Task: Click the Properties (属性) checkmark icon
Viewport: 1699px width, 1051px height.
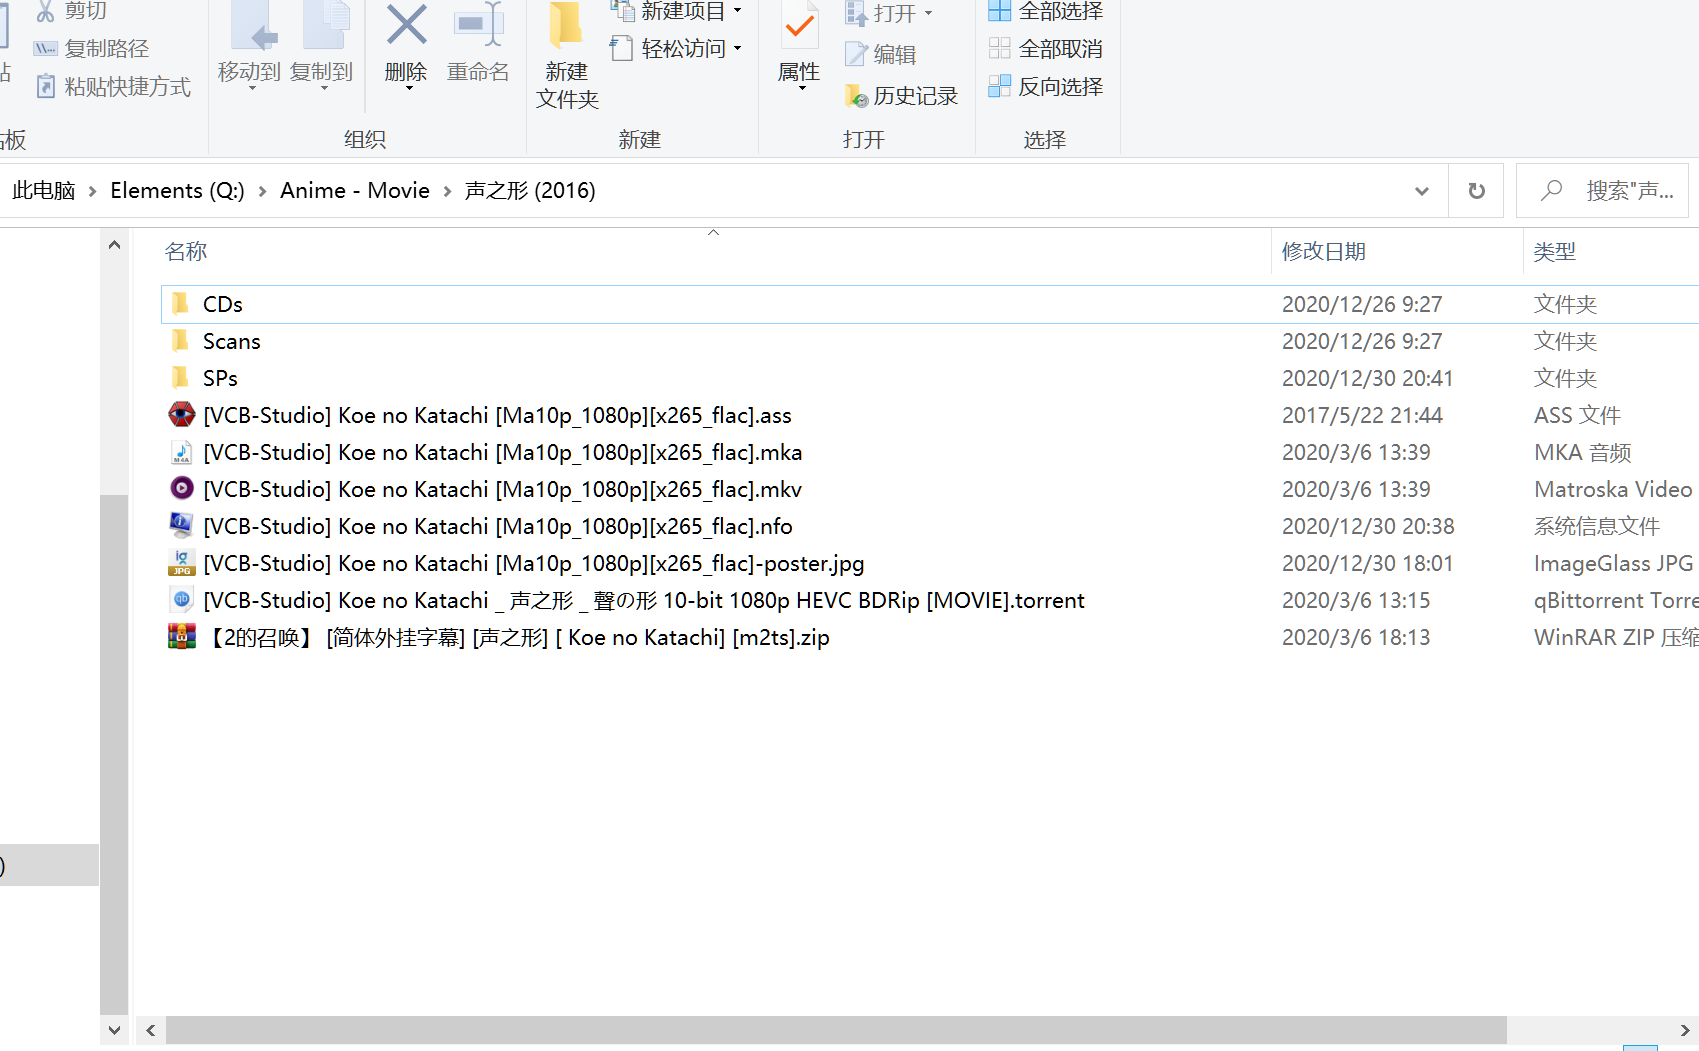Action: pos(799,25)
